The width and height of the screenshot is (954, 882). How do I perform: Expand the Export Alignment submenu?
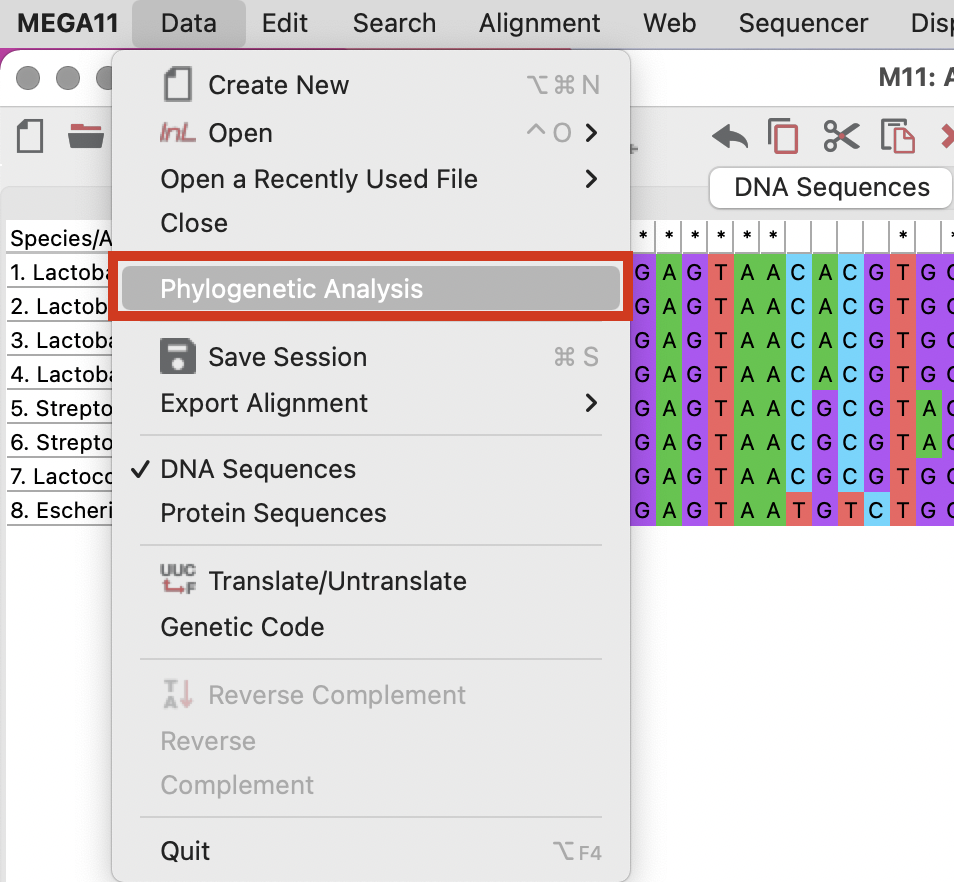pos(592,403)
